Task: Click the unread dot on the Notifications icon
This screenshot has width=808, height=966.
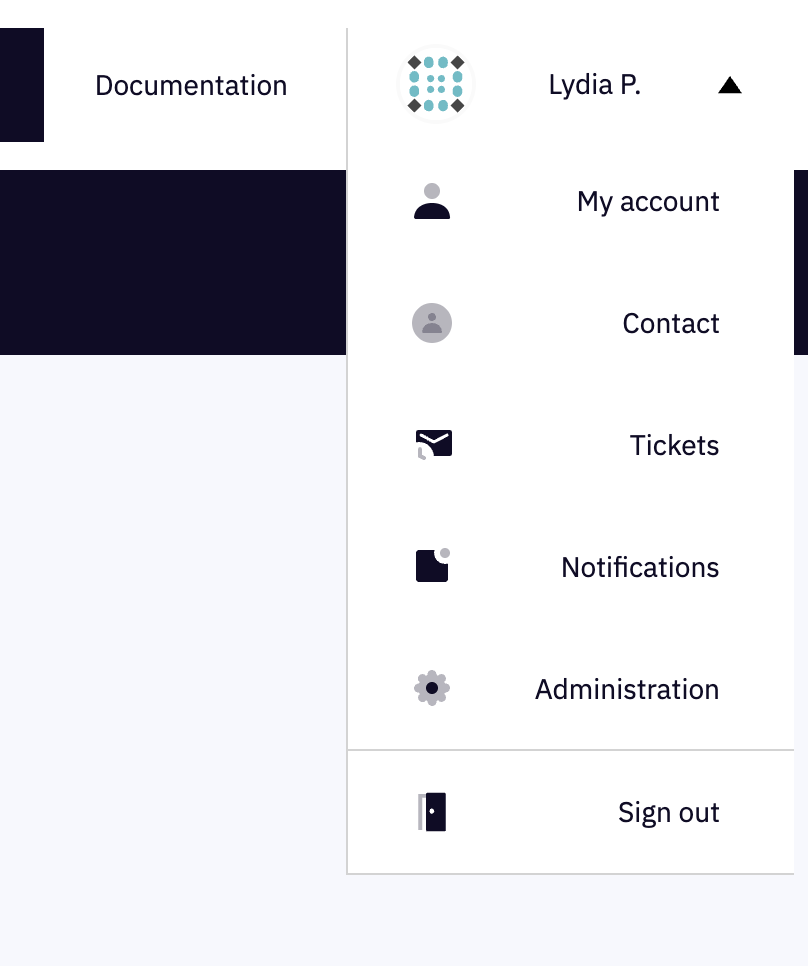Action: [445, 553]
